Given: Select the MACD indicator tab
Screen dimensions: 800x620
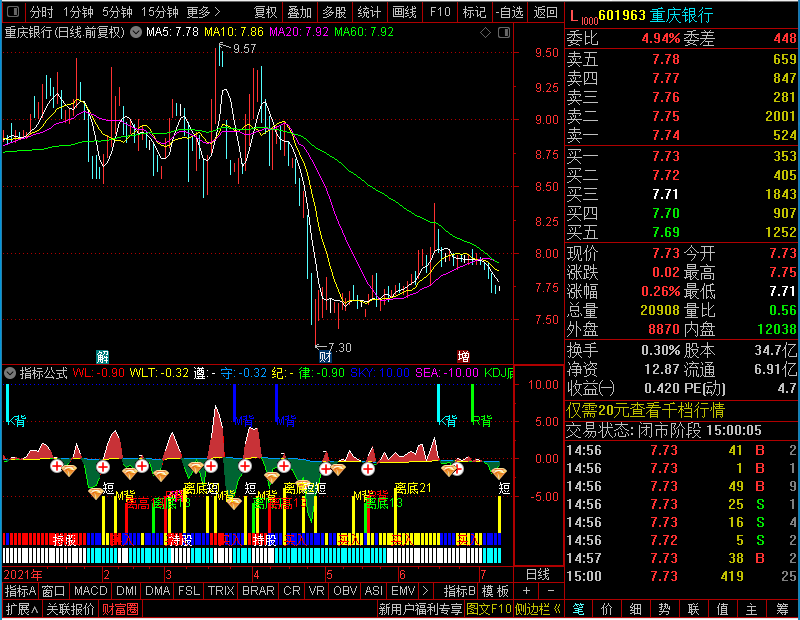Looking at the screenshot, I should [x=90, y=591].
